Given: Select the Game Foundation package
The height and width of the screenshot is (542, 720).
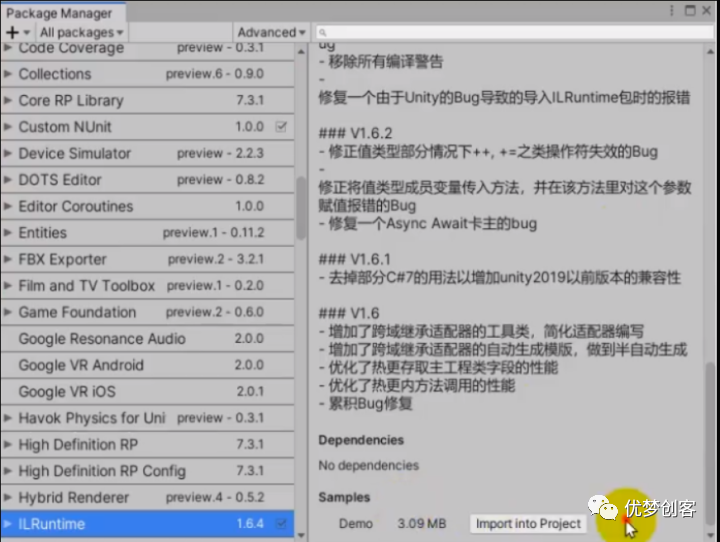Looking at the screenshot, I should pyautogui.click(x=147, y=312).
